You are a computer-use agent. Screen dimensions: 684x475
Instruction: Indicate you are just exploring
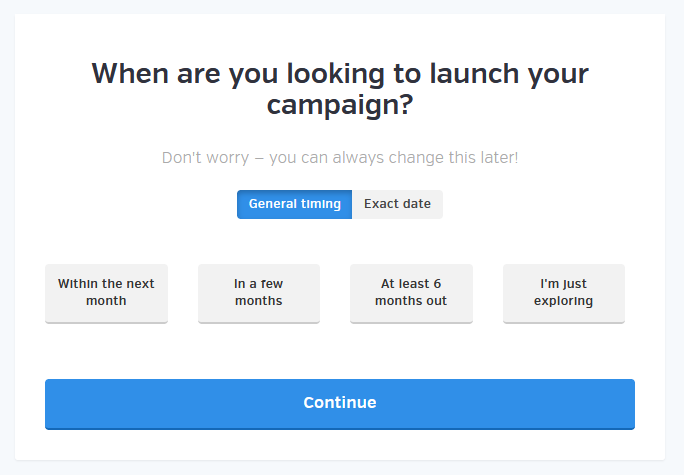pyautogui.click(x=564, y=293)
